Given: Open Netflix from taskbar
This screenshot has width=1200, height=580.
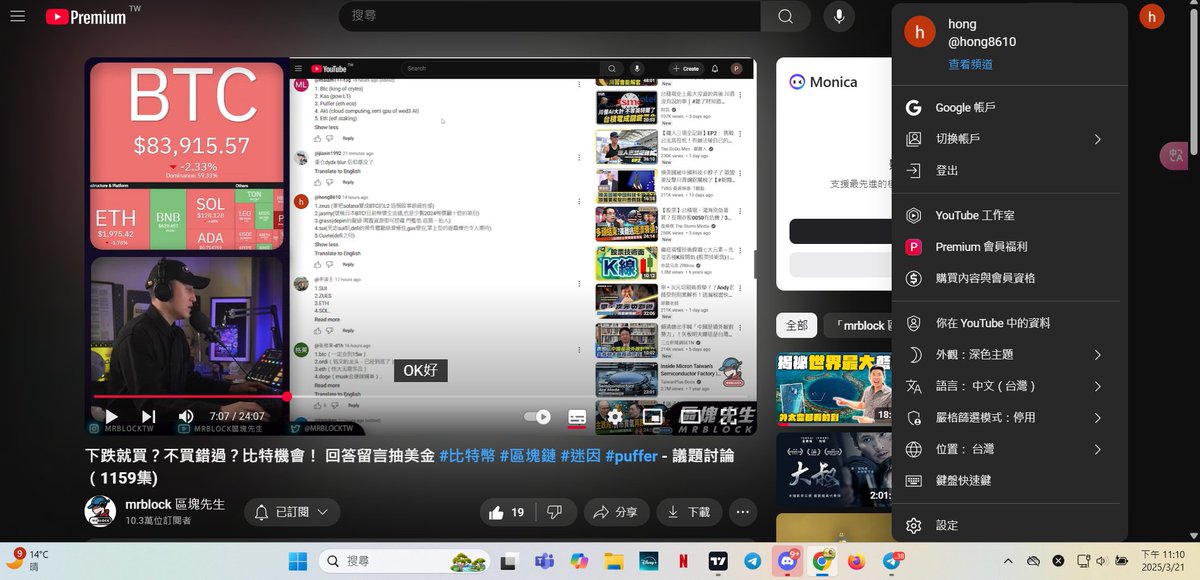Looking at the screenshot, I should click(x=683, y=561).
